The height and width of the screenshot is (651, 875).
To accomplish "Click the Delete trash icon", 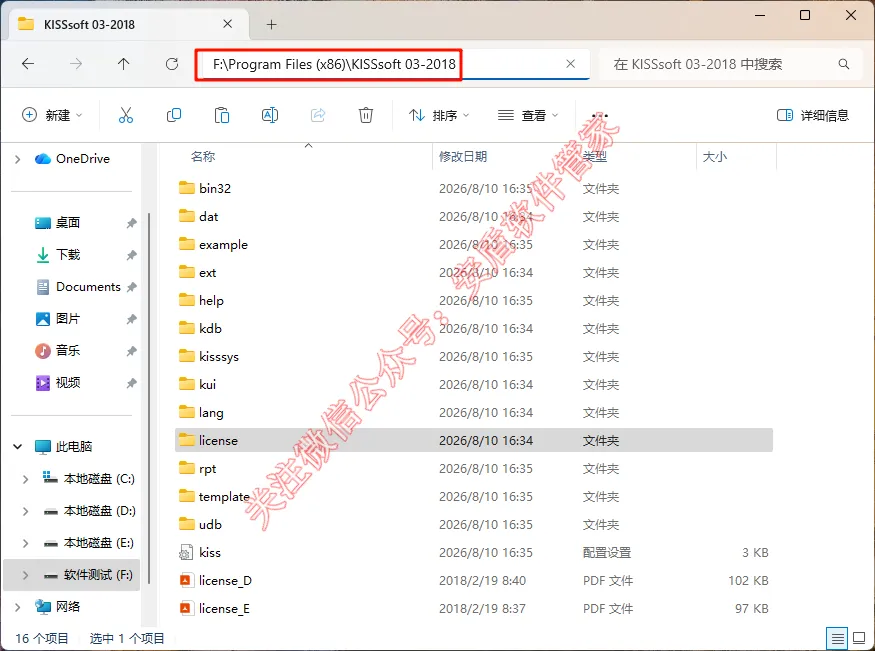I will [366, 115].
